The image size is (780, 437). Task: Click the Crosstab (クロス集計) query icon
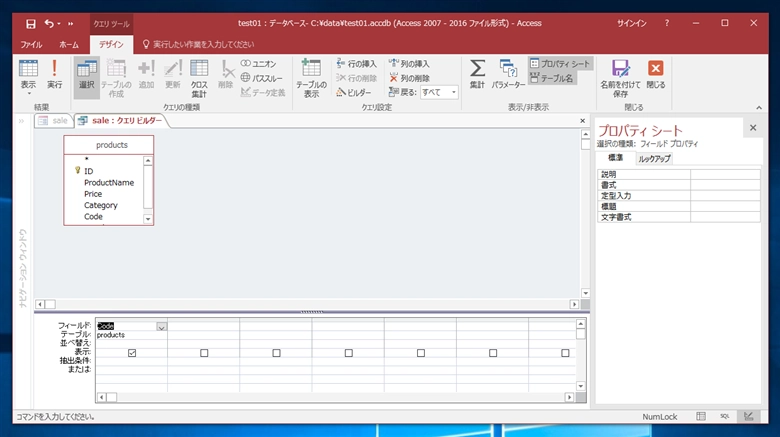point(199,79)
